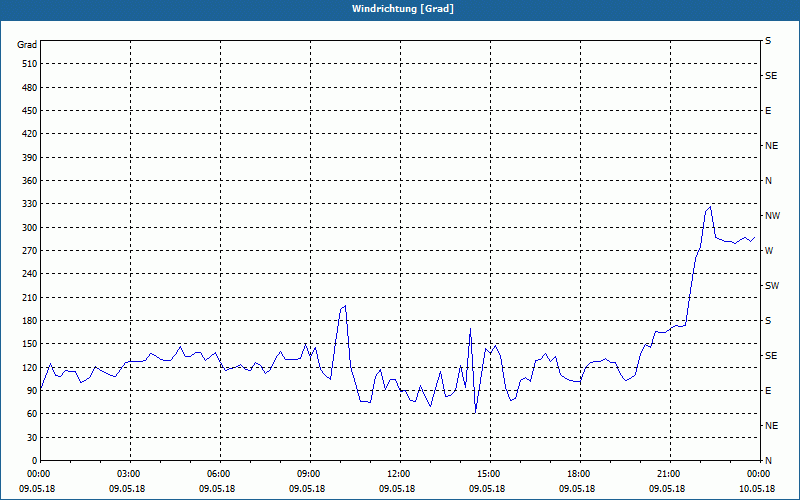Screen dimensions: 800x500
Task: Click the 450 degree axis label
Action: coord(30,111)
